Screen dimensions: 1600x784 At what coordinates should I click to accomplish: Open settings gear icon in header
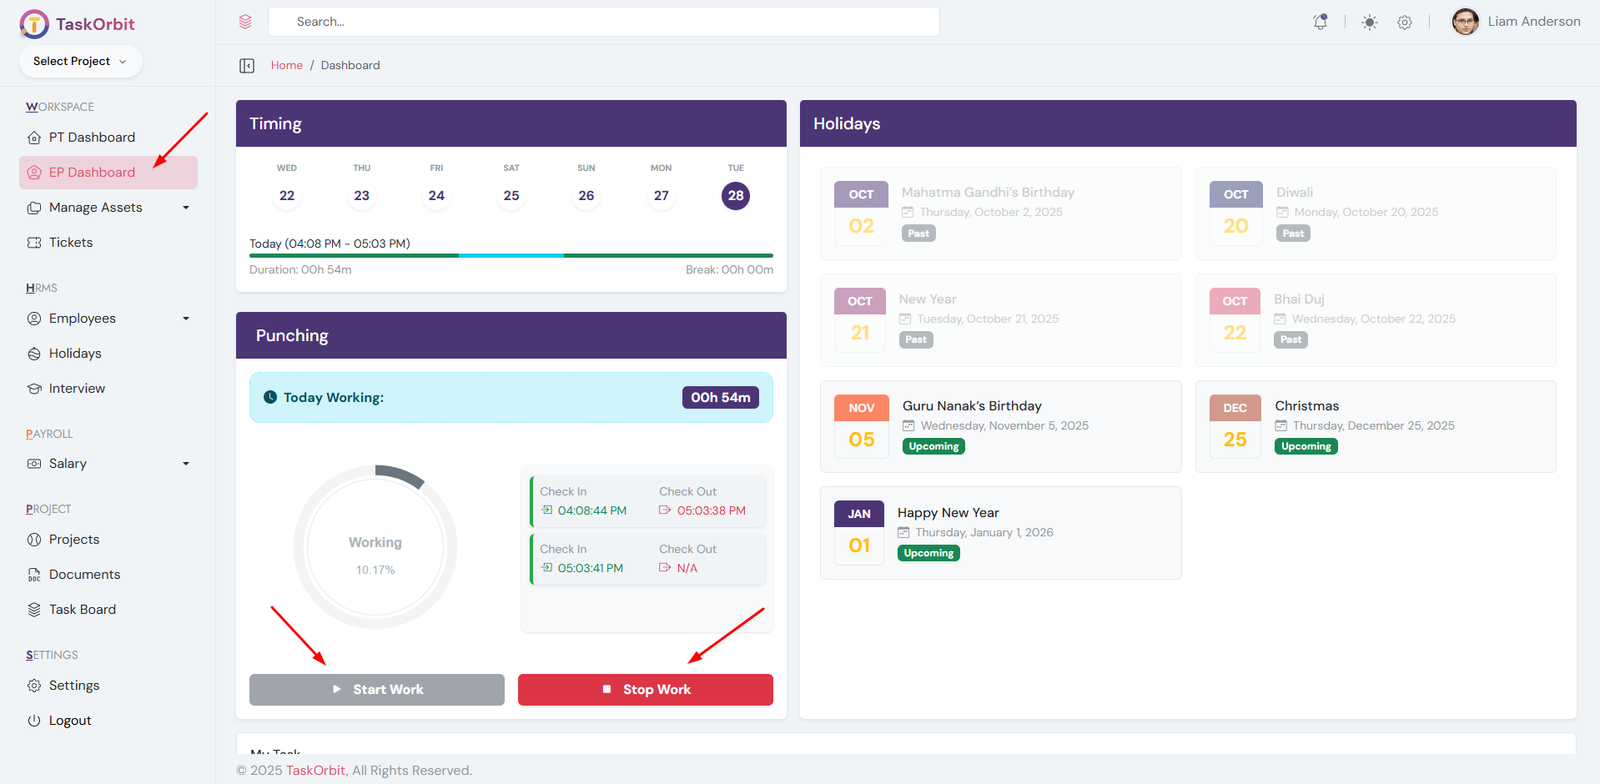pos(1405,22)
